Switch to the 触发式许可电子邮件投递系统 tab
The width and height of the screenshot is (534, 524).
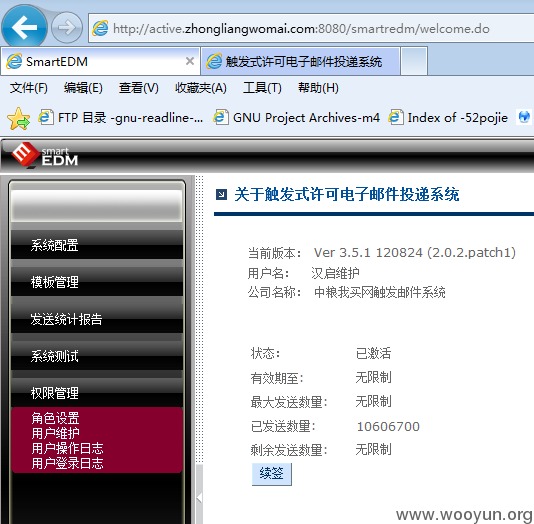point(300,62)
